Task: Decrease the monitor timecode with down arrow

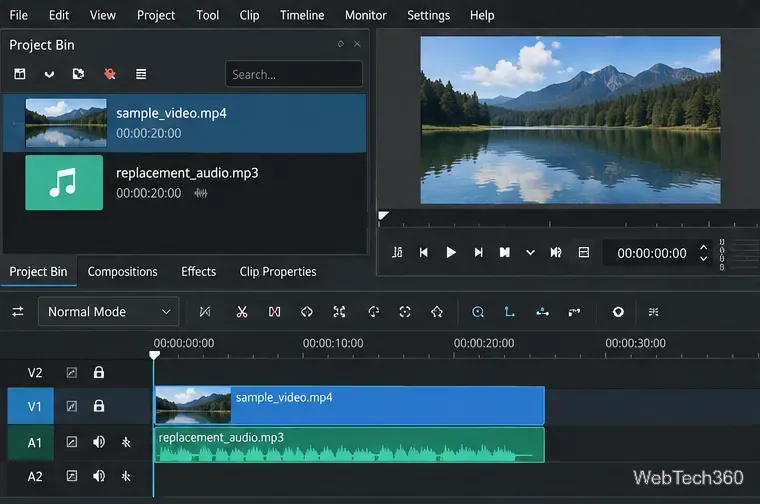Action: tap(703, 259)
